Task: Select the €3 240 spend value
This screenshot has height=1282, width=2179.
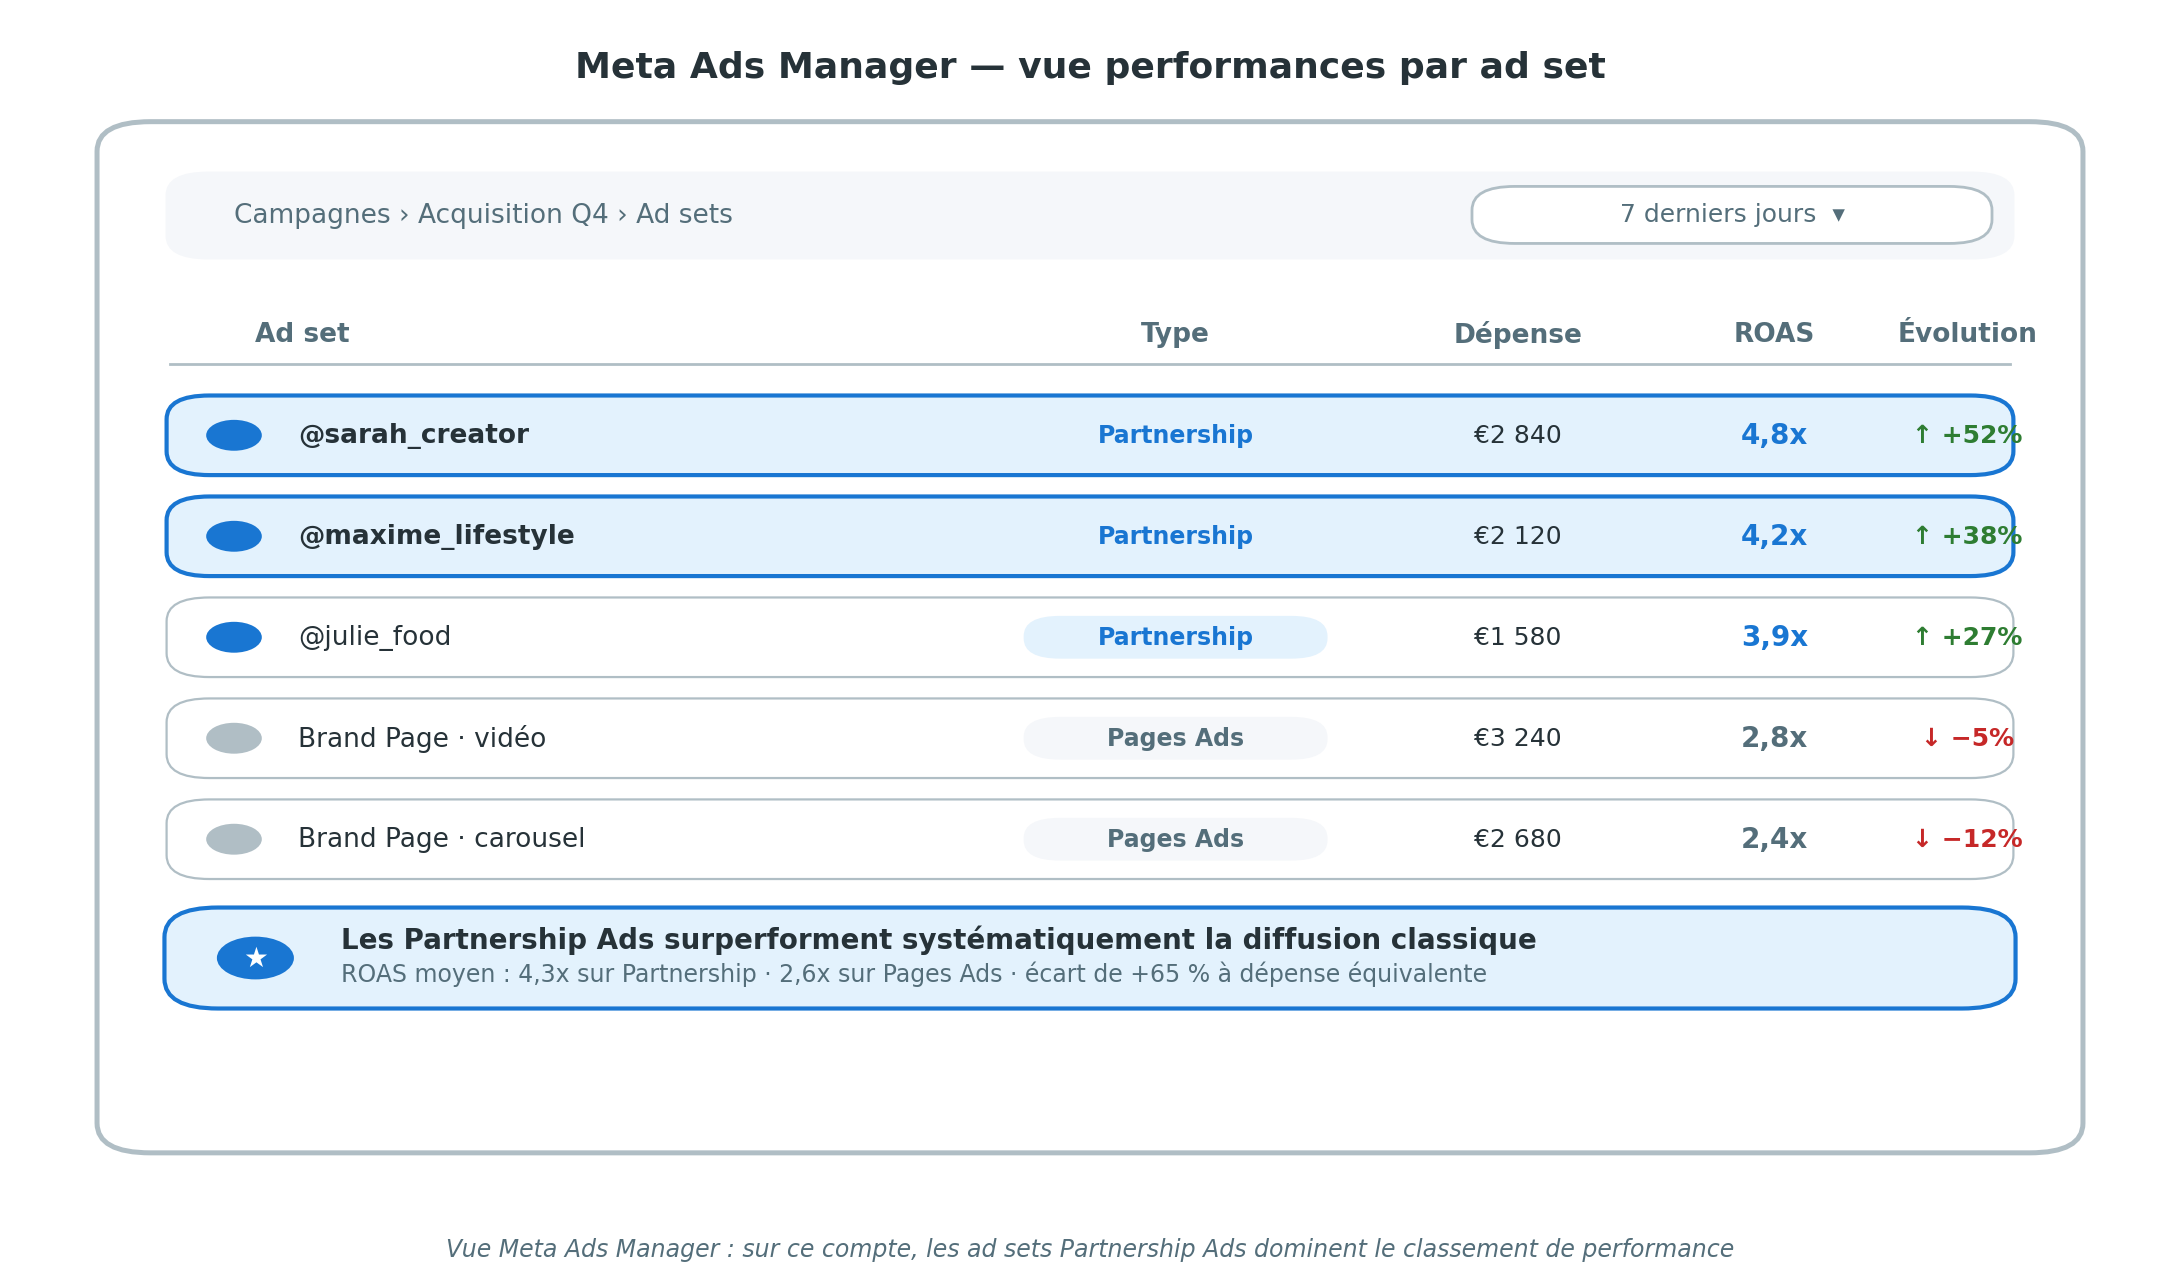Action: pyautogui.click(x=1517, y=738)
